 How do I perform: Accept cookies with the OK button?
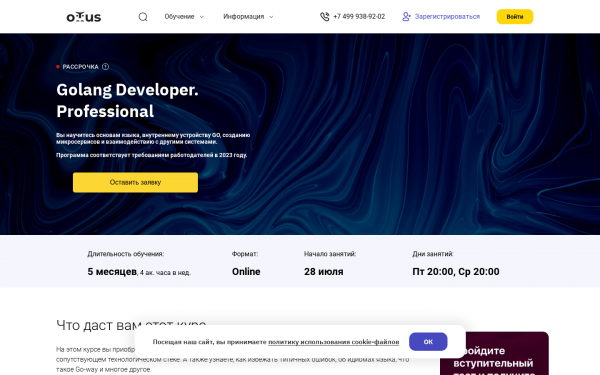[428, 342]
